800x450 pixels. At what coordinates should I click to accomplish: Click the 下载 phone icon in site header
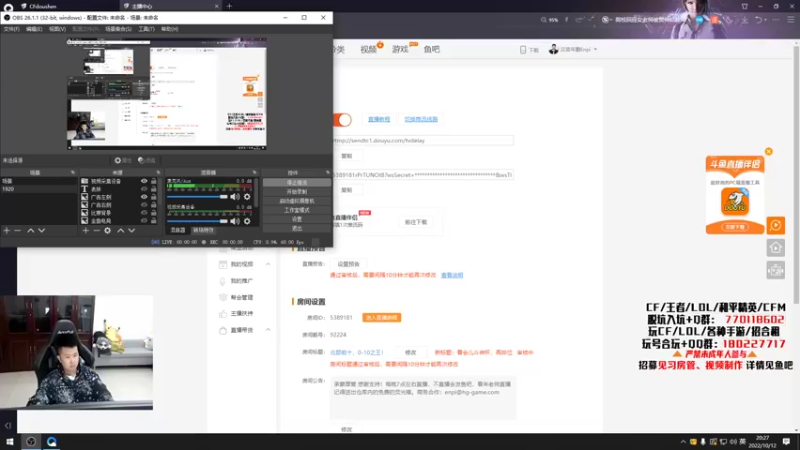529,50
